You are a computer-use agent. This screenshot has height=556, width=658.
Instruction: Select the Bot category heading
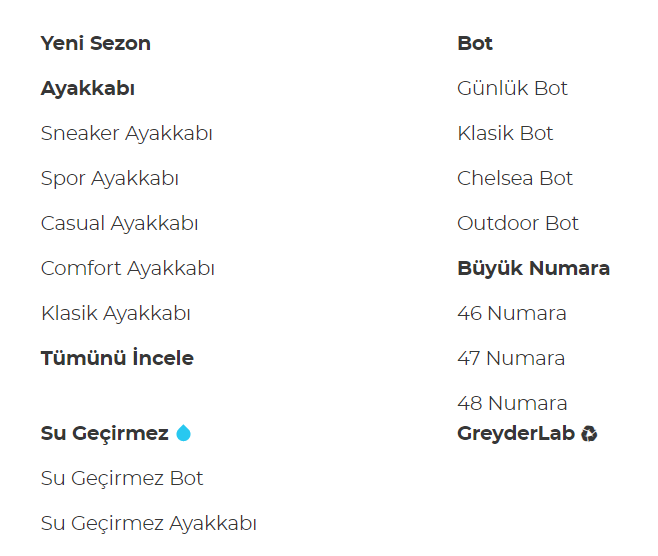475,43
